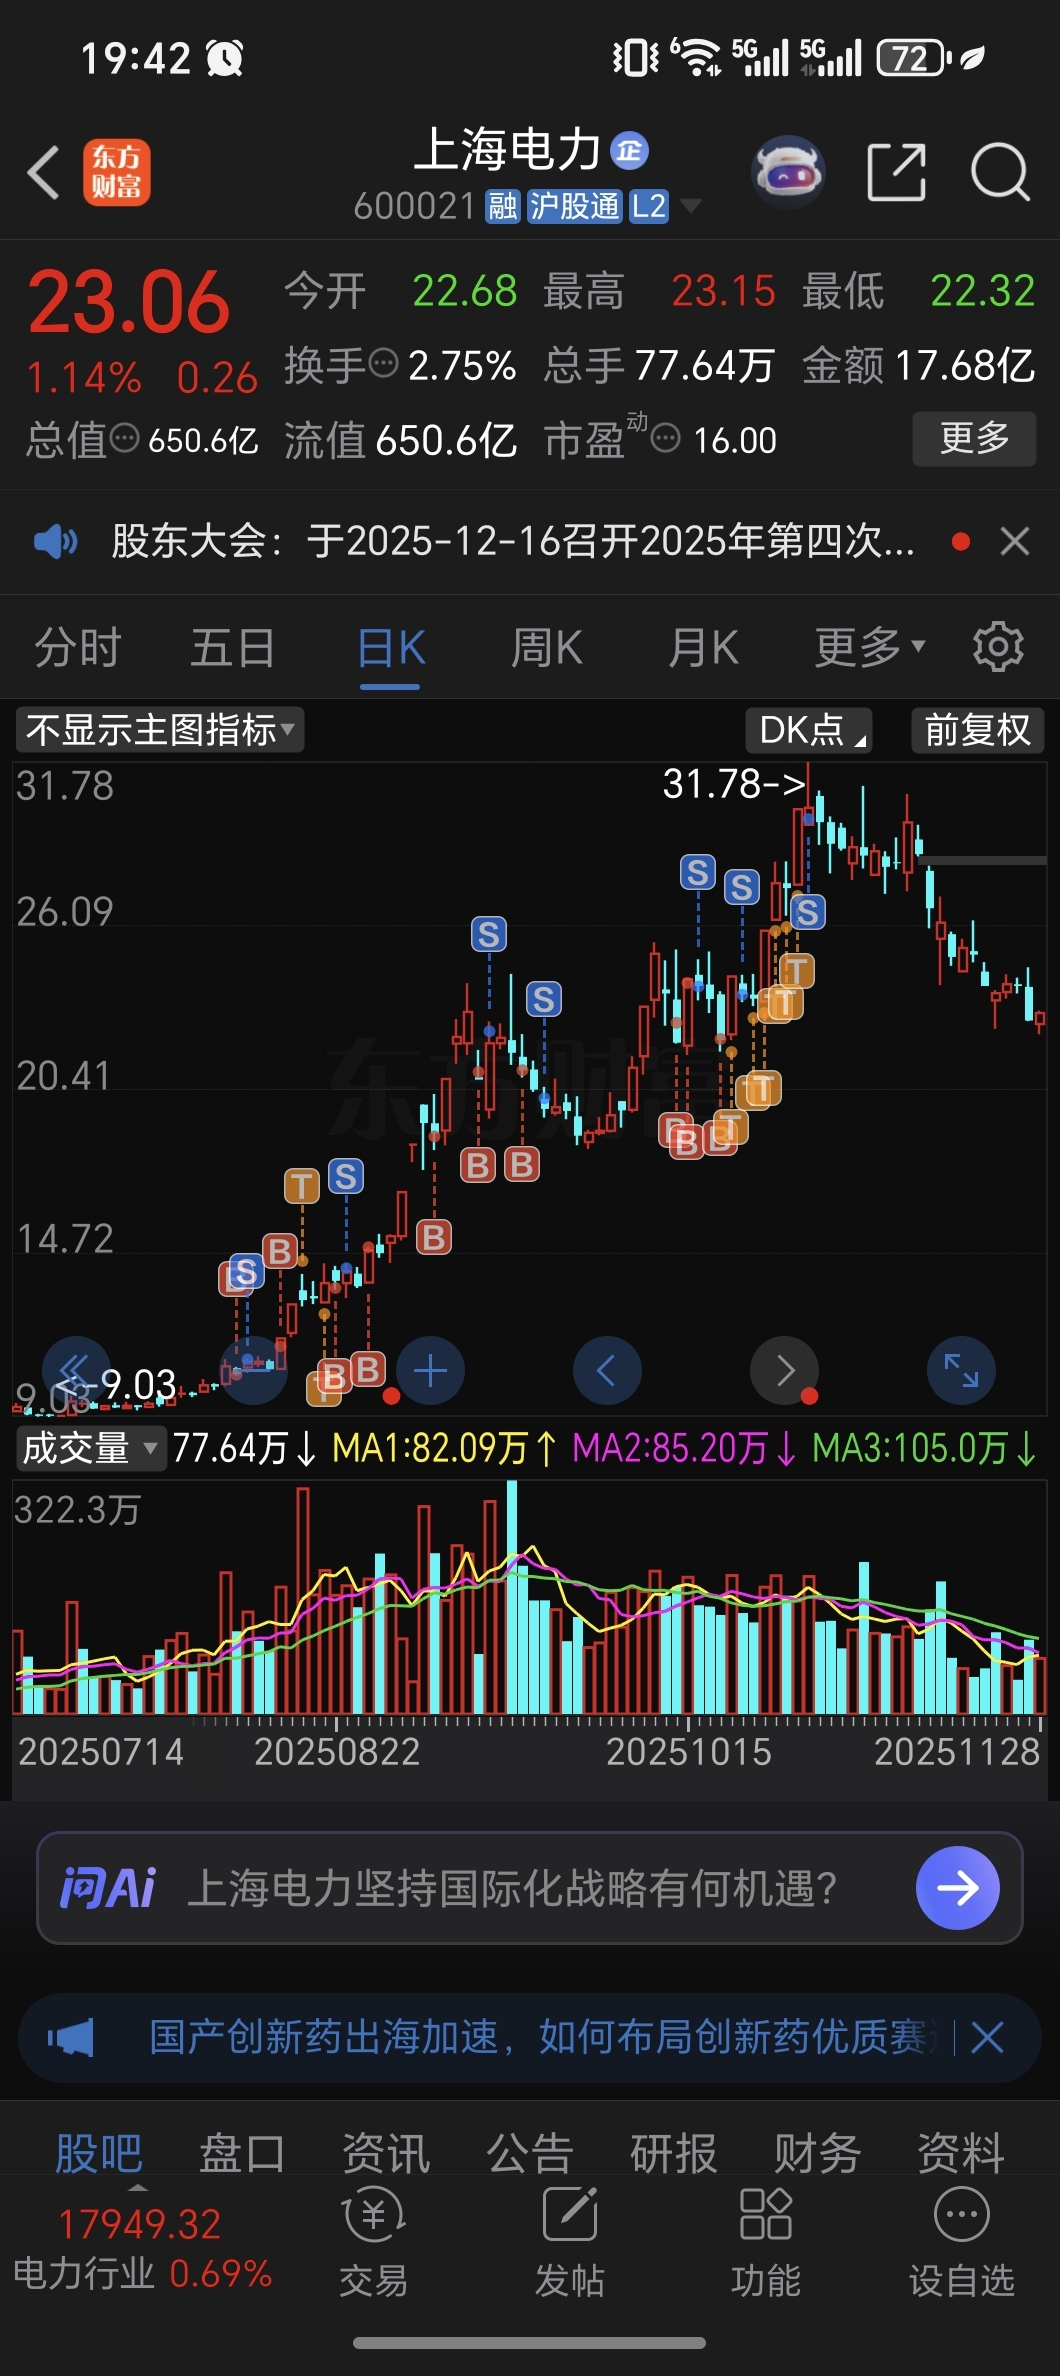
Task: Tap the status bar alarm clock icon
Action: coord(225,58)
